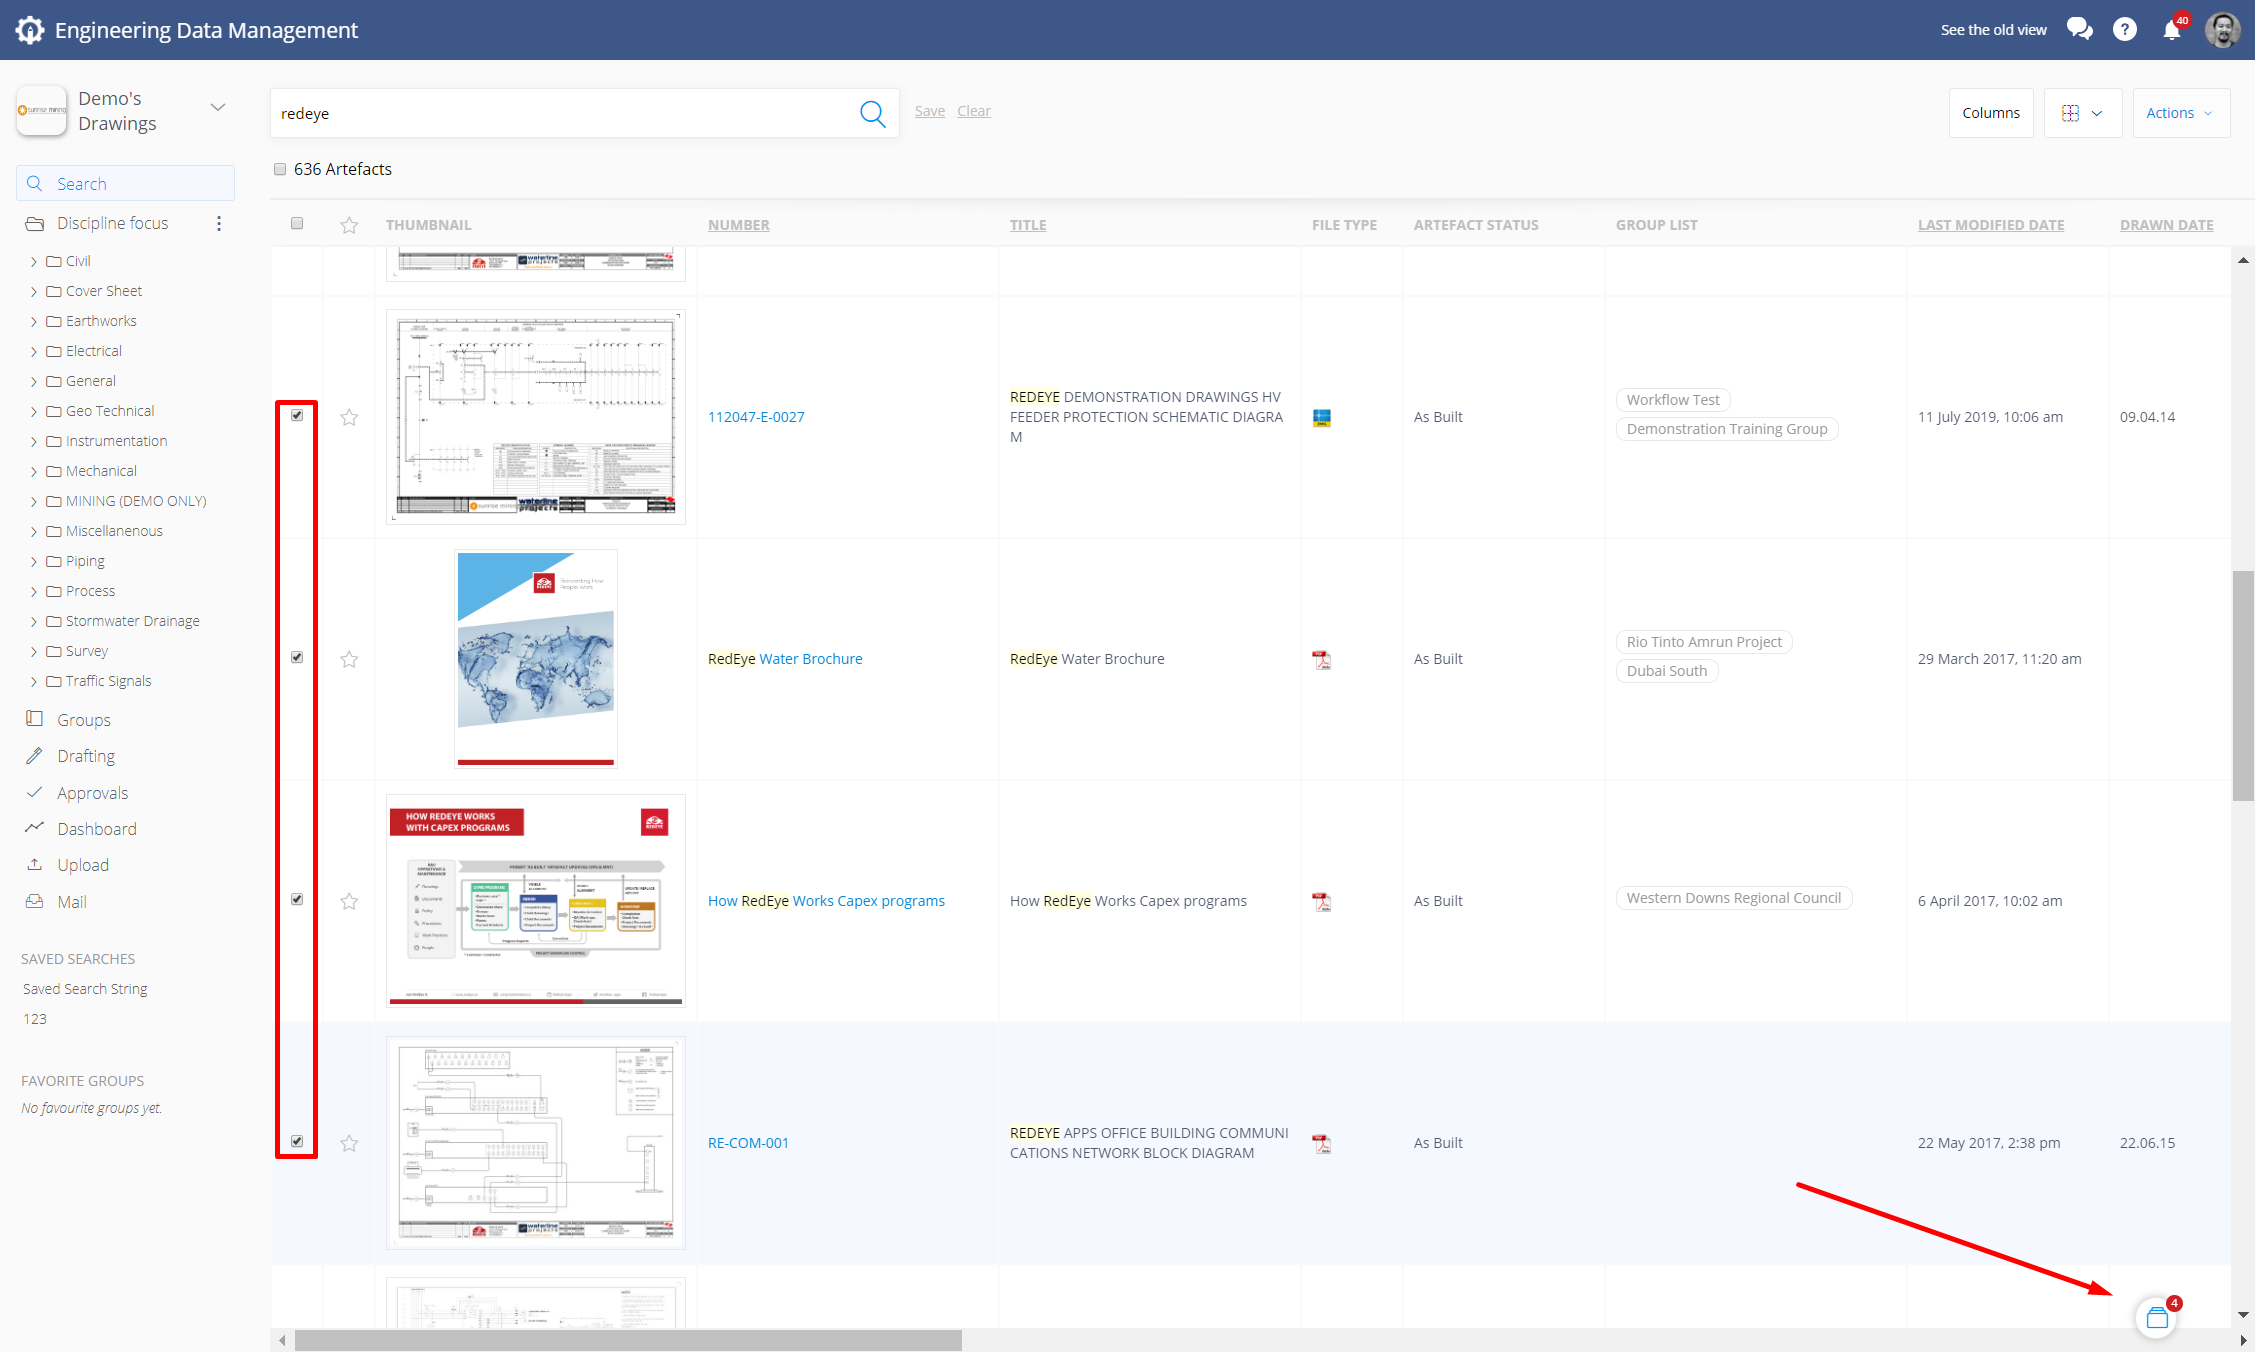Click the Engineering Data Management gear logo

(30, 30)
